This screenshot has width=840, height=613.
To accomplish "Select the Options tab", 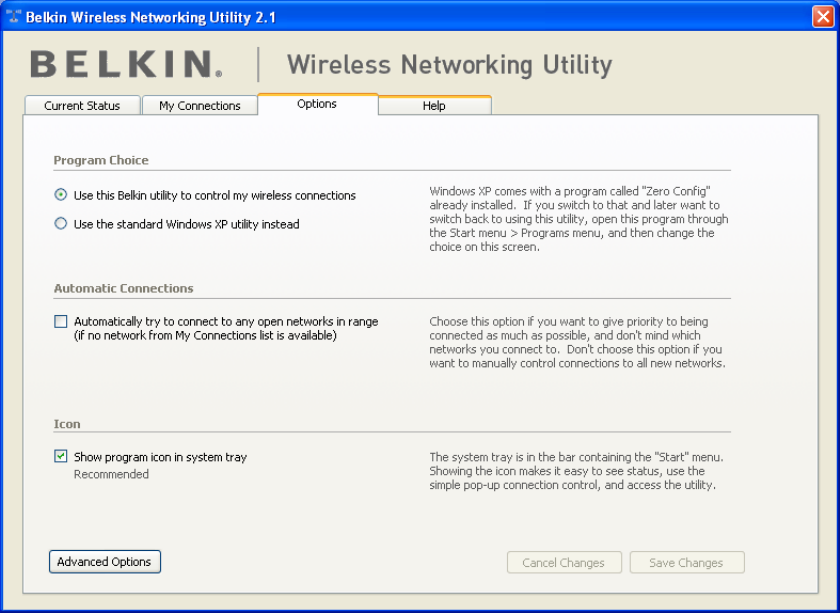I will (317, 104).
